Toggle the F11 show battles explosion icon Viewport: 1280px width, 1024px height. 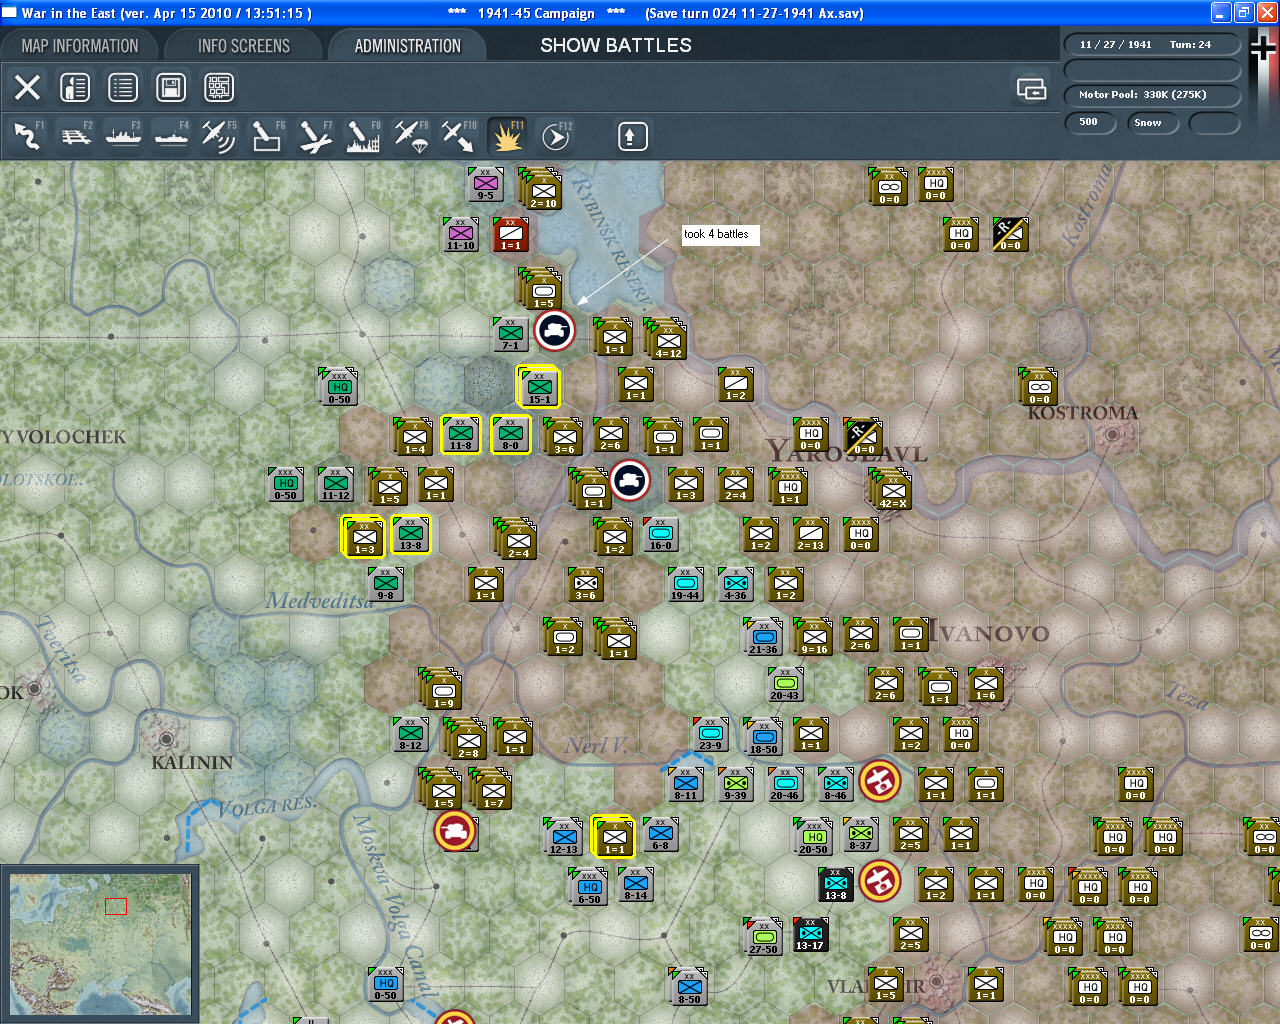tap(507, 136)
